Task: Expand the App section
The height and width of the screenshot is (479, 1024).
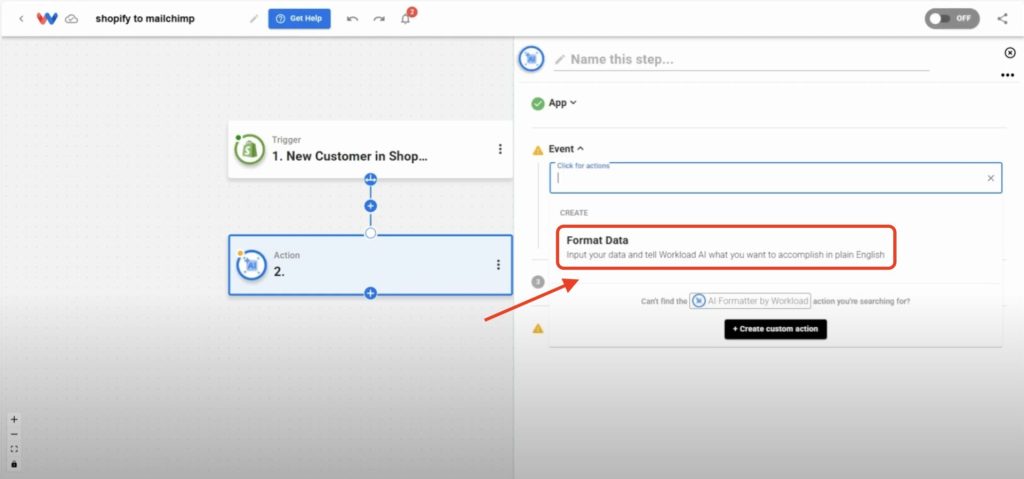Action: click(562, 103)
